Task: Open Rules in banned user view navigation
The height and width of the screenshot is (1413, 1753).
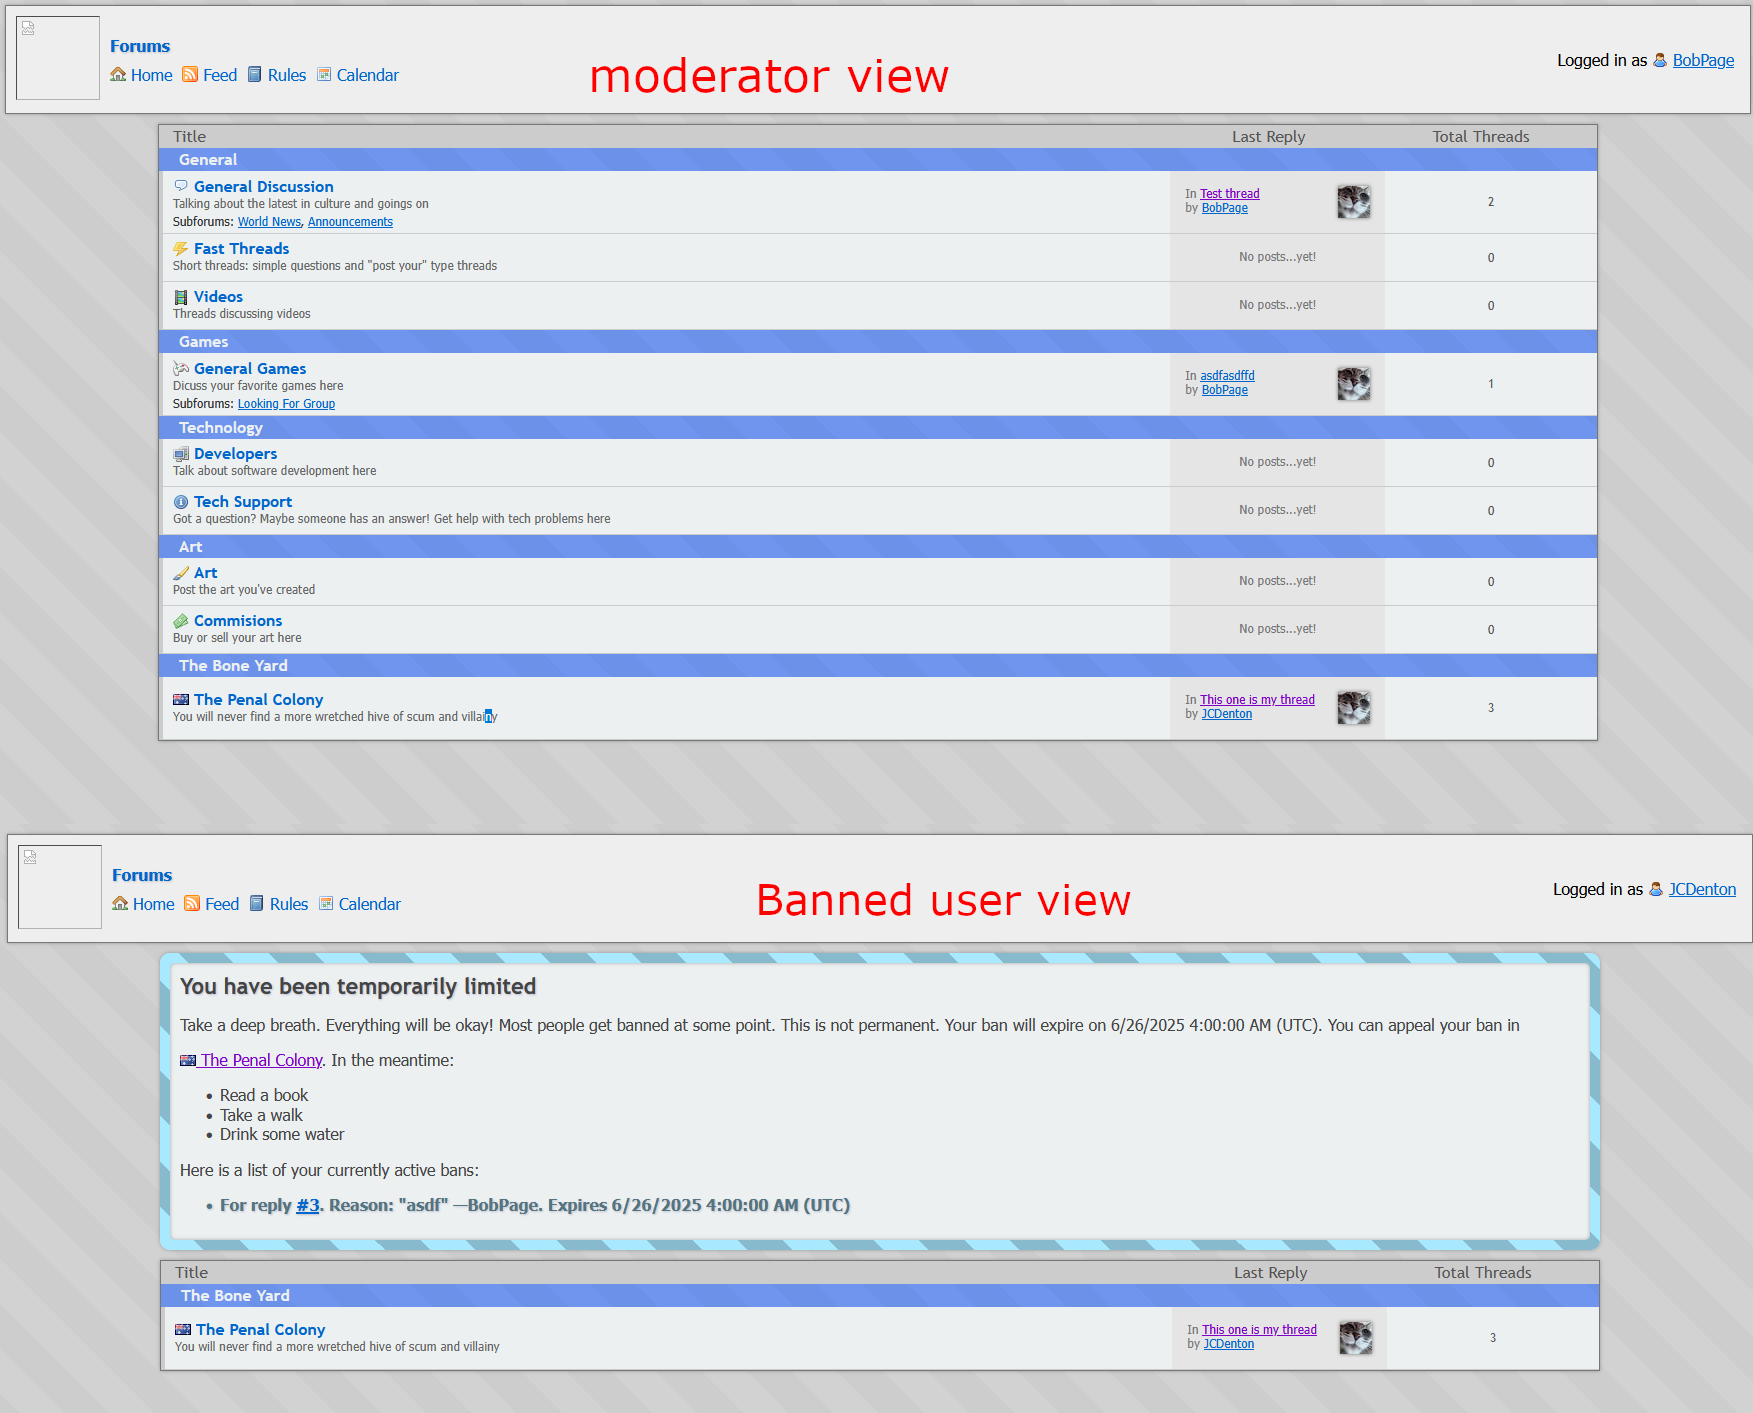Action: click(x=289, y=904)
